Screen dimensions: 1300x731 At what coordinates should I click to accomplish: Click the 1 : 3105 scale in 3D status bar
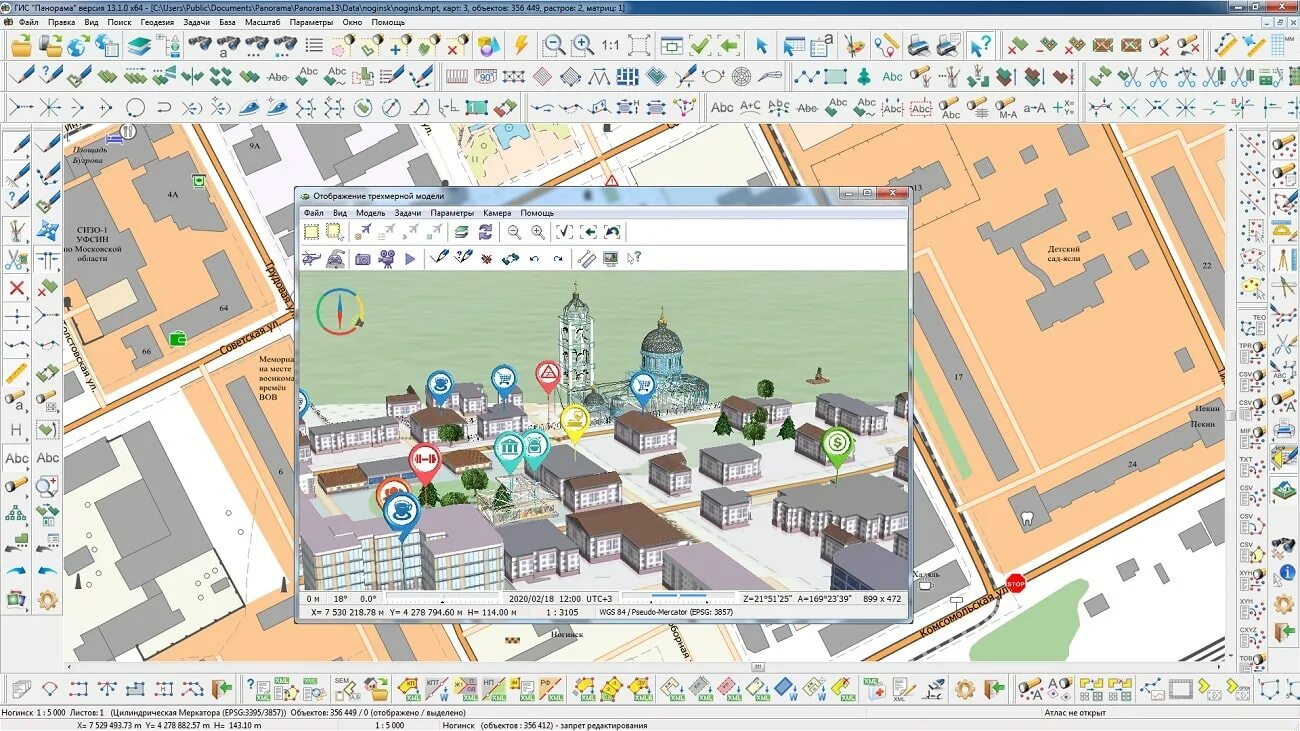pyautogui.click(x=561, y=611)
